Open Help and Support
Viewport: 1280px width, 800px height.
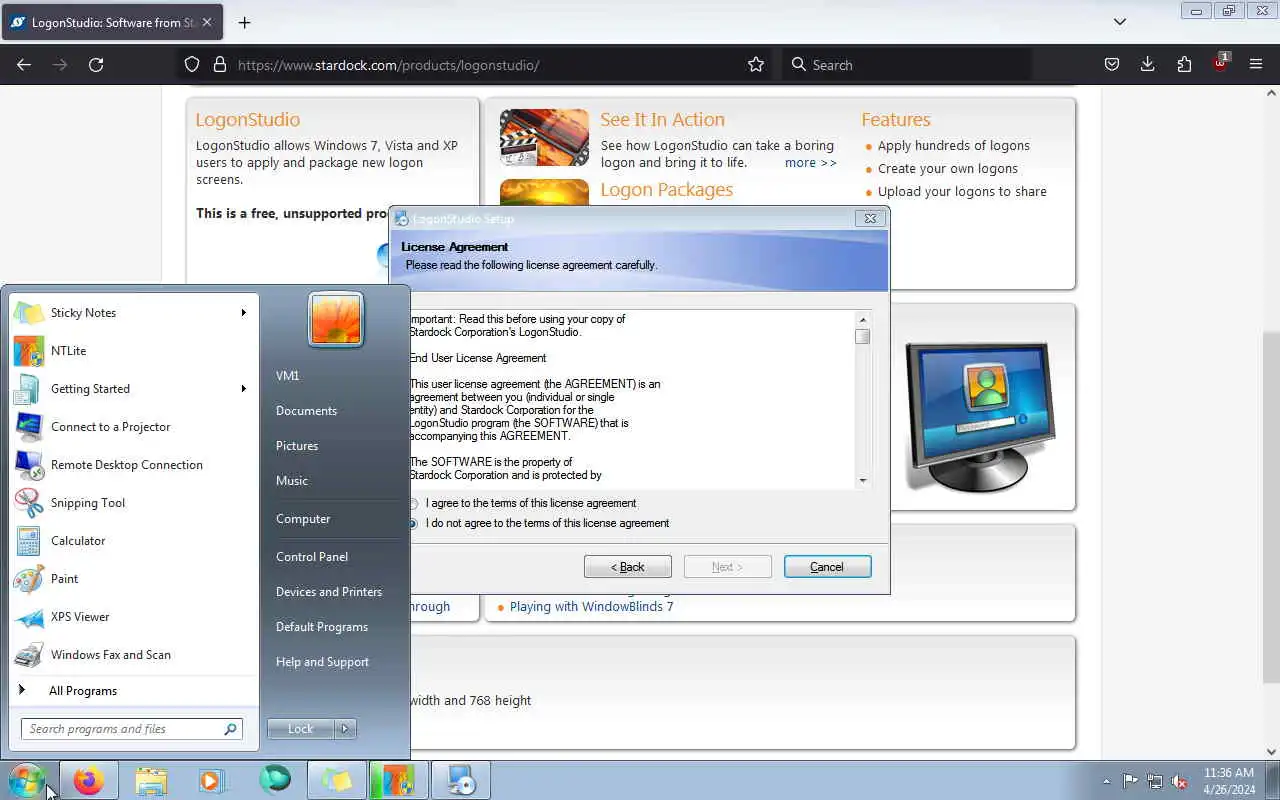(x=322, y=662)
